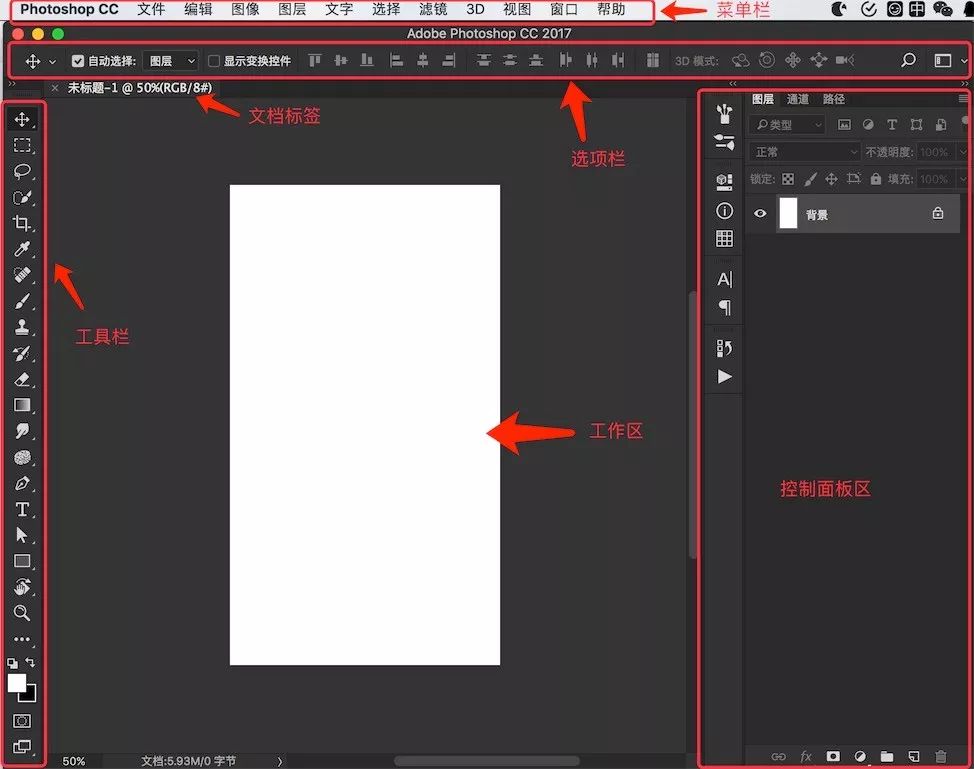Open the 不透明度 value dropdown
The height and width of the screenshot is (769, 974).
[x=961, y=152]
